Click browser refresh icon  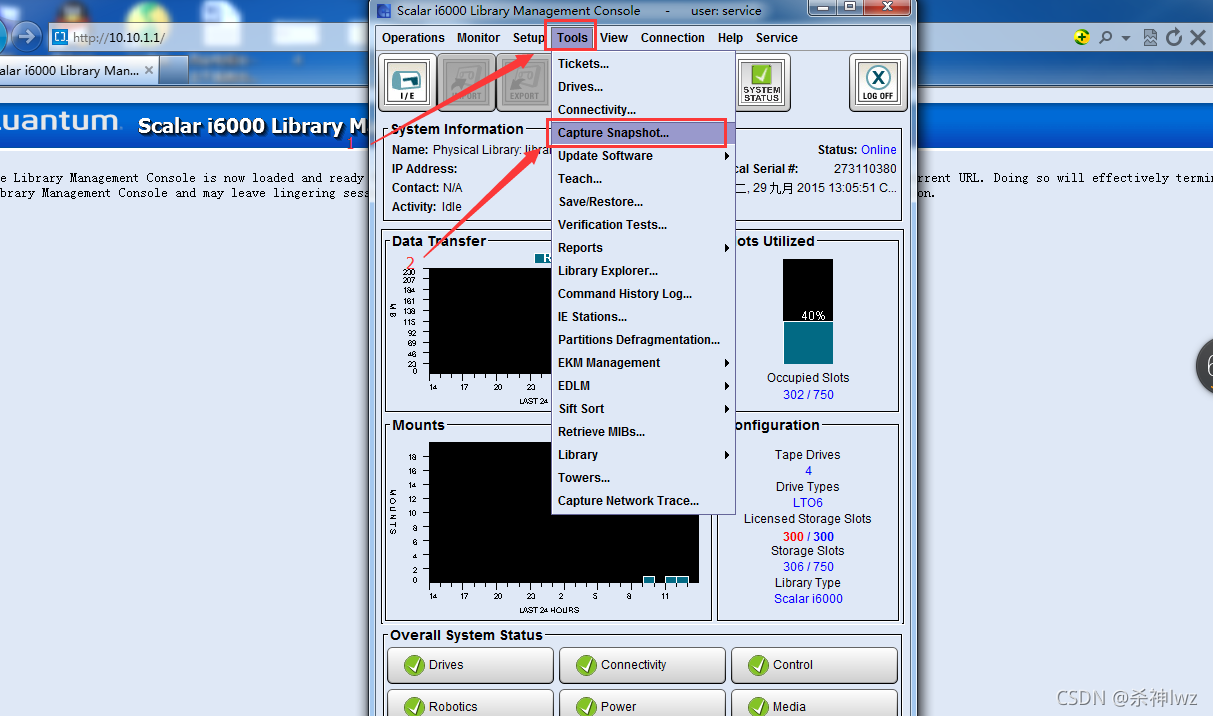[x=1174, y=37]
